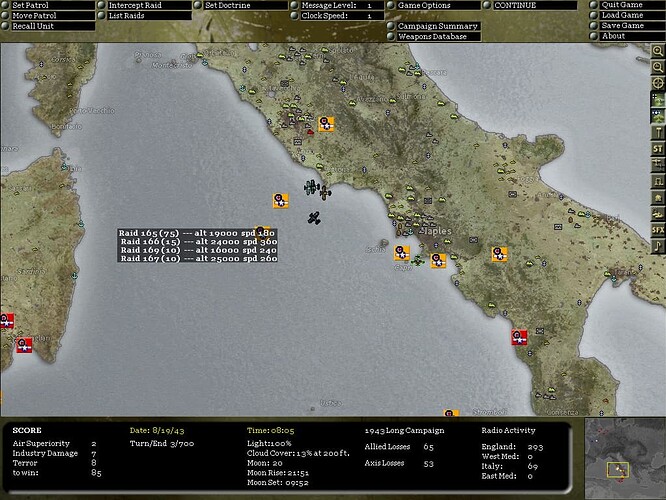Click the Axis Losses 53 entry
The width and height of the screenshot is (666, 500).
399,463
